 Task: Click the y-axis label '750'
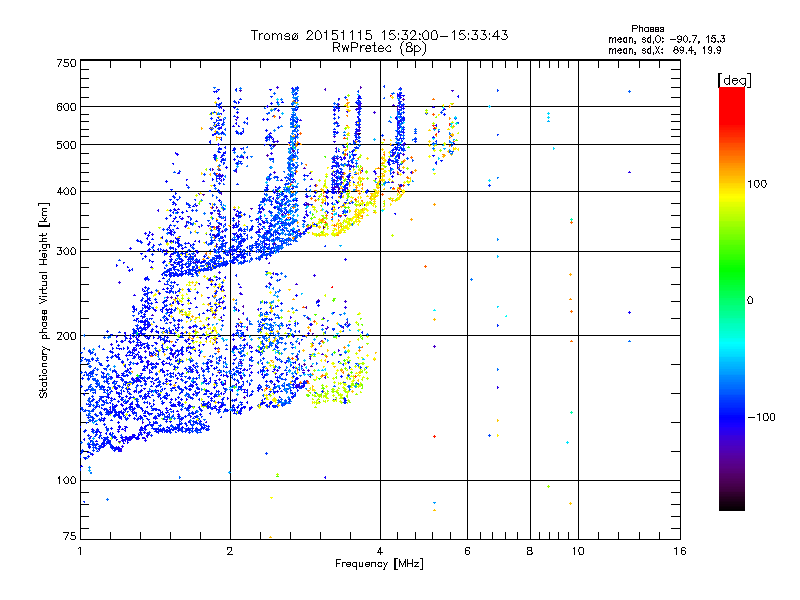(x=66, y=63)
